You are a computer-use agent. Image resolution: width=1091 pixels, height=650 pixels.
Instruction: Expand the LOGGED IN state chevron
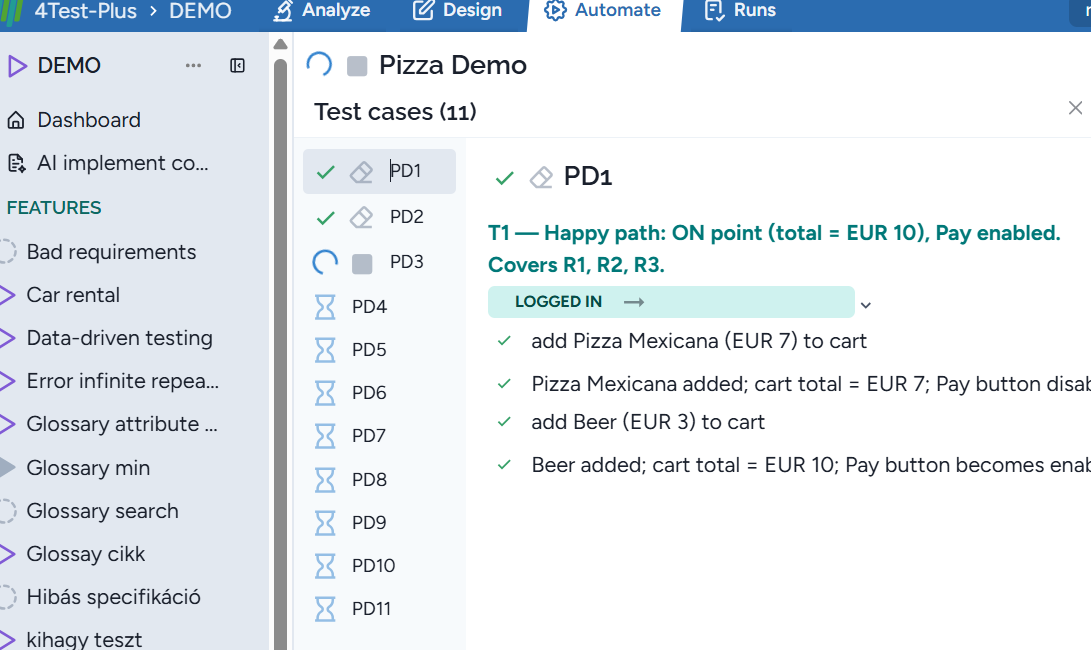click(x=866, y=305)
